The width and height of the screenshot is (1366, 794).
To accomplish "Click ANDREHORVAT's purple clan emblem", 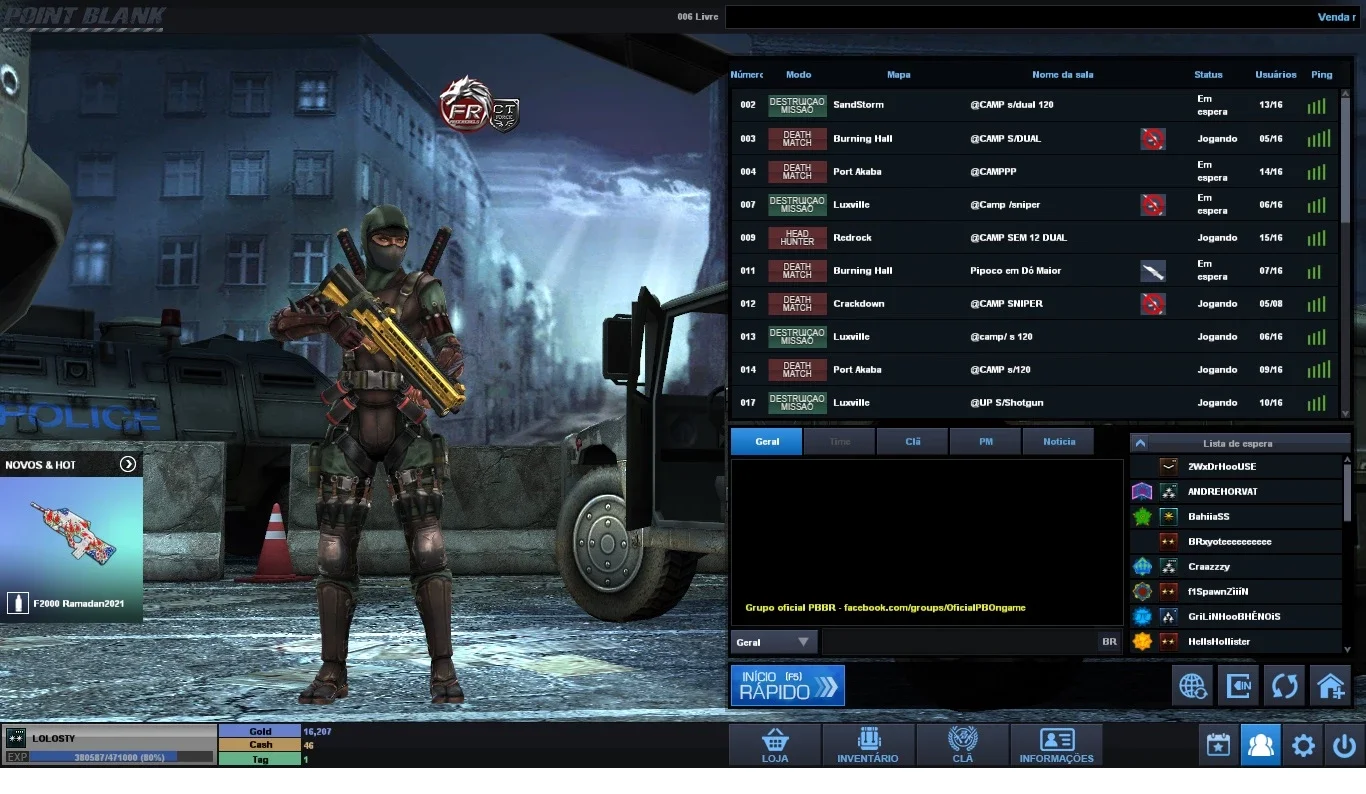I will click(1142, 492).
